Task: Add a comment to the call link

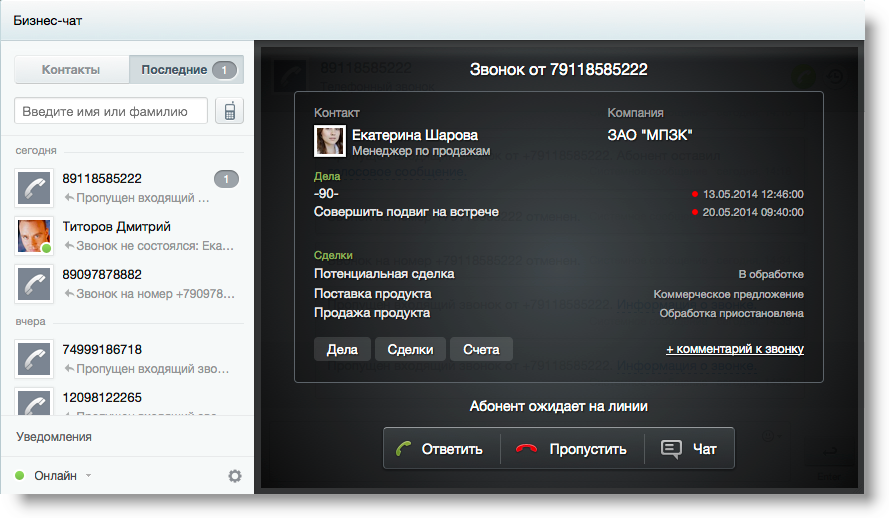Action: [x=734, y=349]
